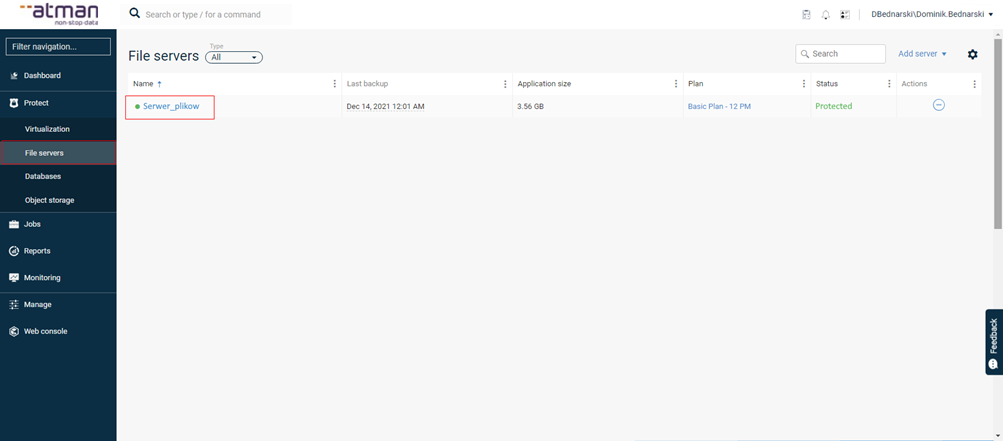Open Dashboard in the sidebar

click(42, 76)
